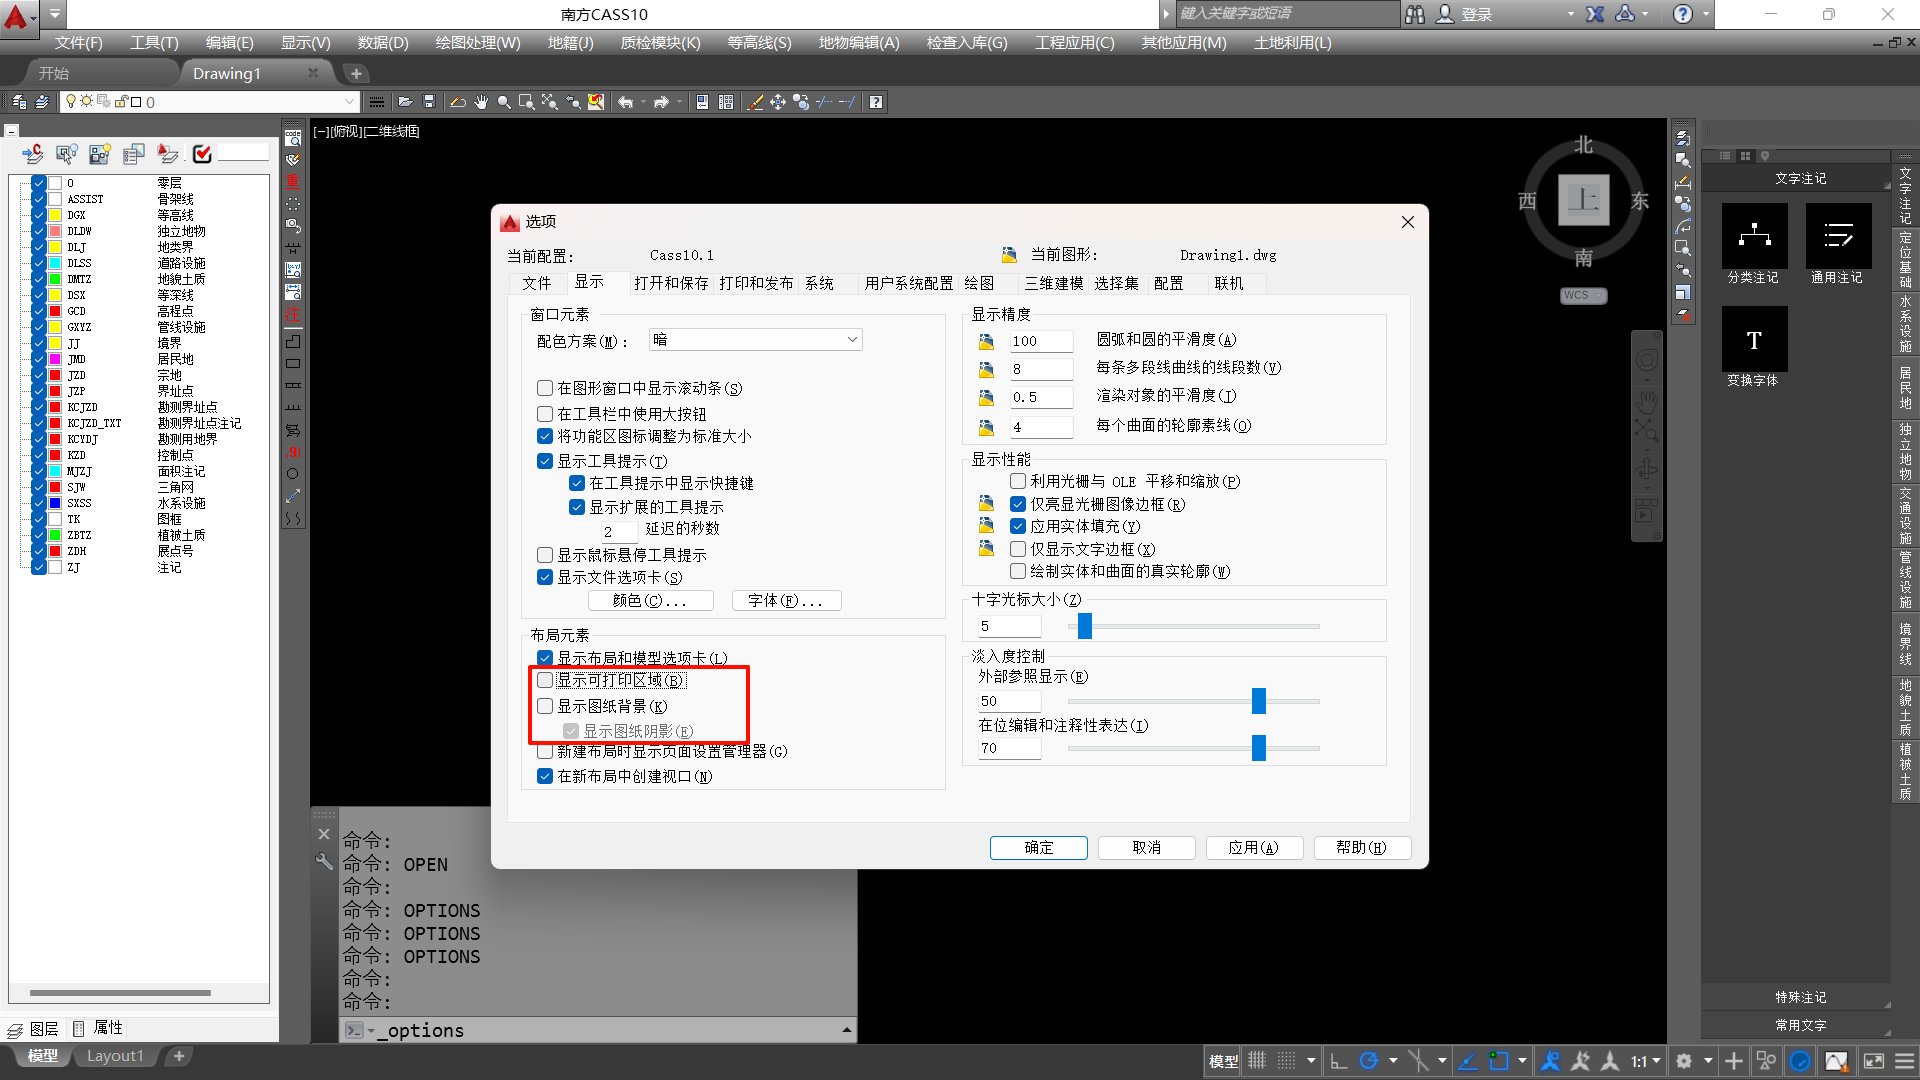Click the 通用注记 icon

(1838, 237)
